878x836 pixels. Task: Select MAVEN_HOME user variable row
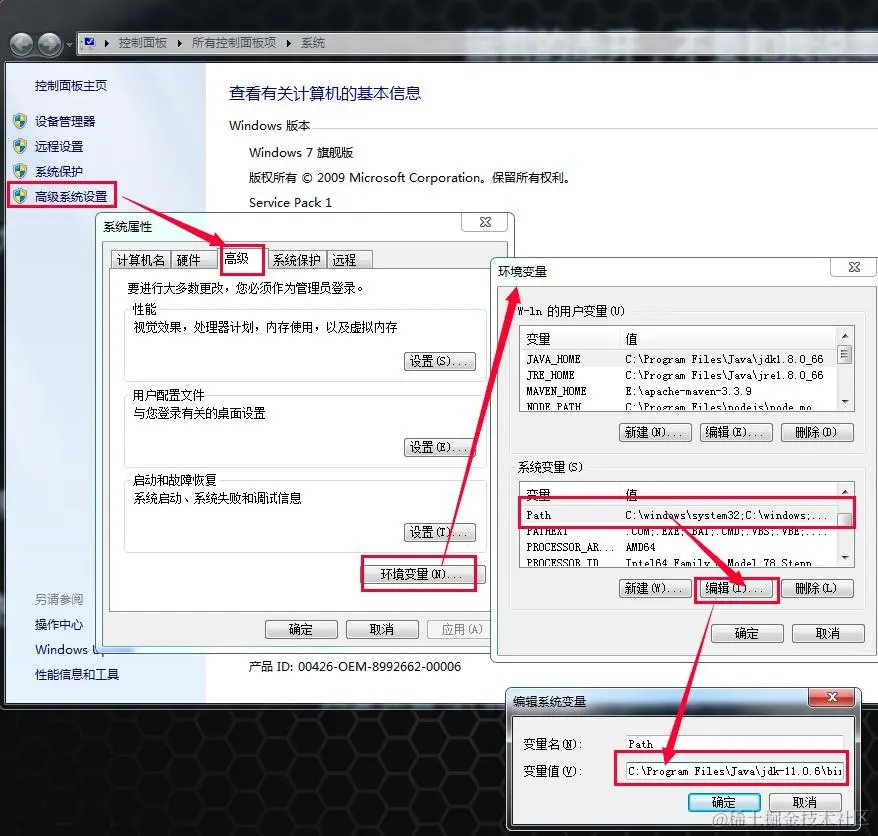(x=678, y=391)
